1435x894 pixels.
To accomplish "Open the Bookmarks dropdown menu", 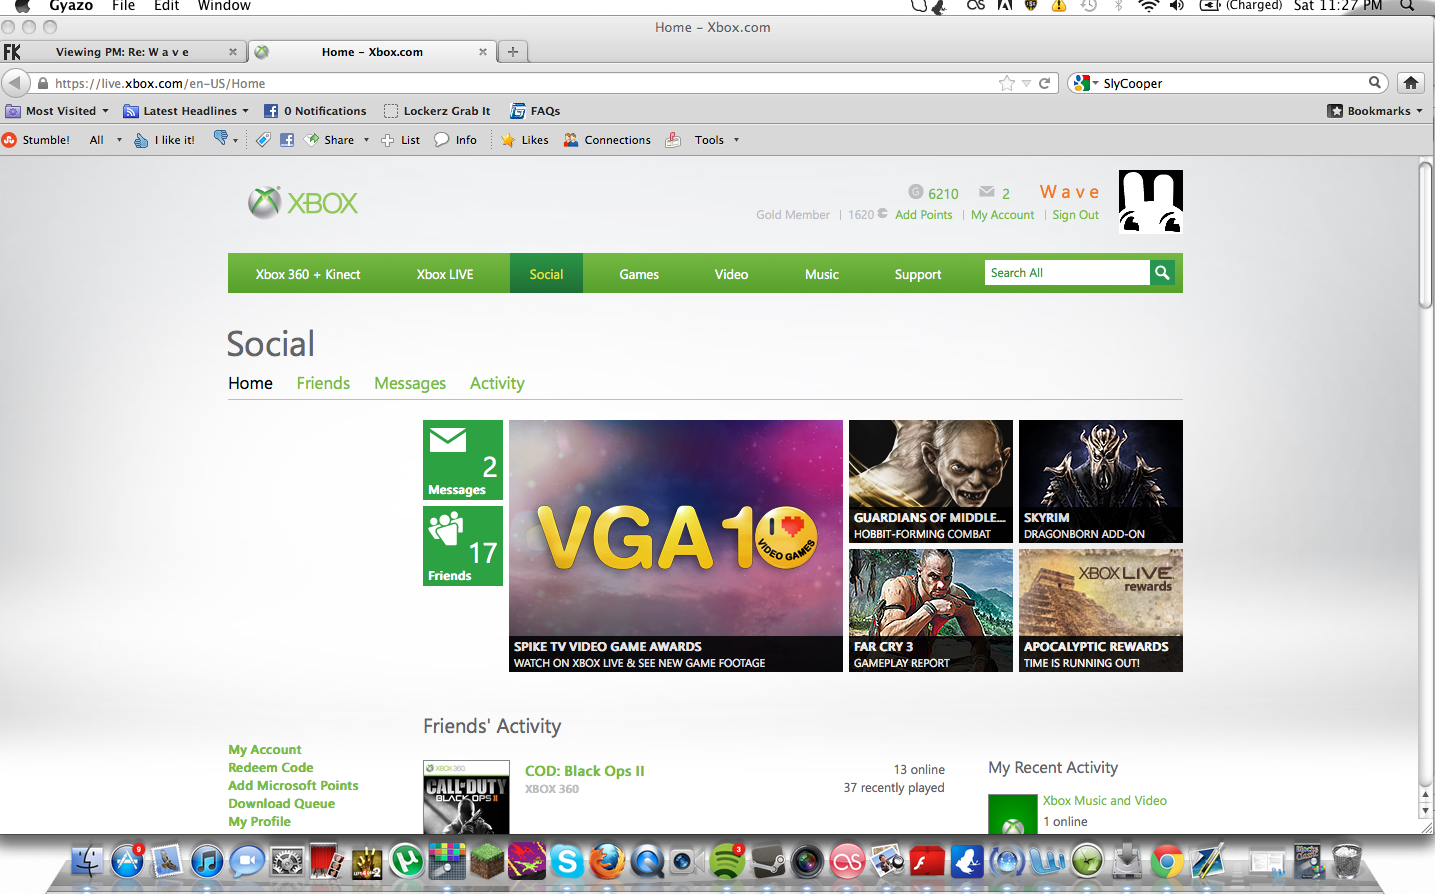I will (x=1375, y=111).
